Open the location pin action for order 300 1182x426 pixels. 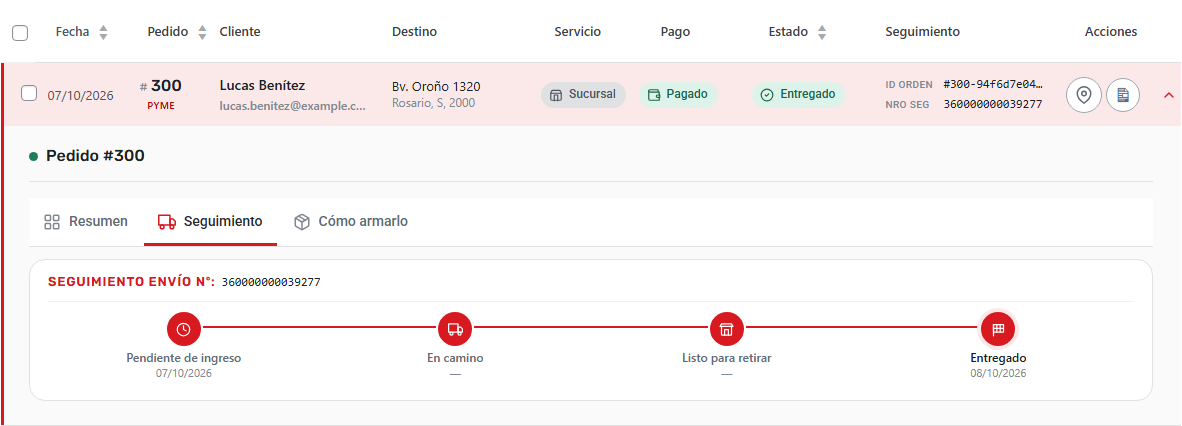click(x=1084, y=95)
